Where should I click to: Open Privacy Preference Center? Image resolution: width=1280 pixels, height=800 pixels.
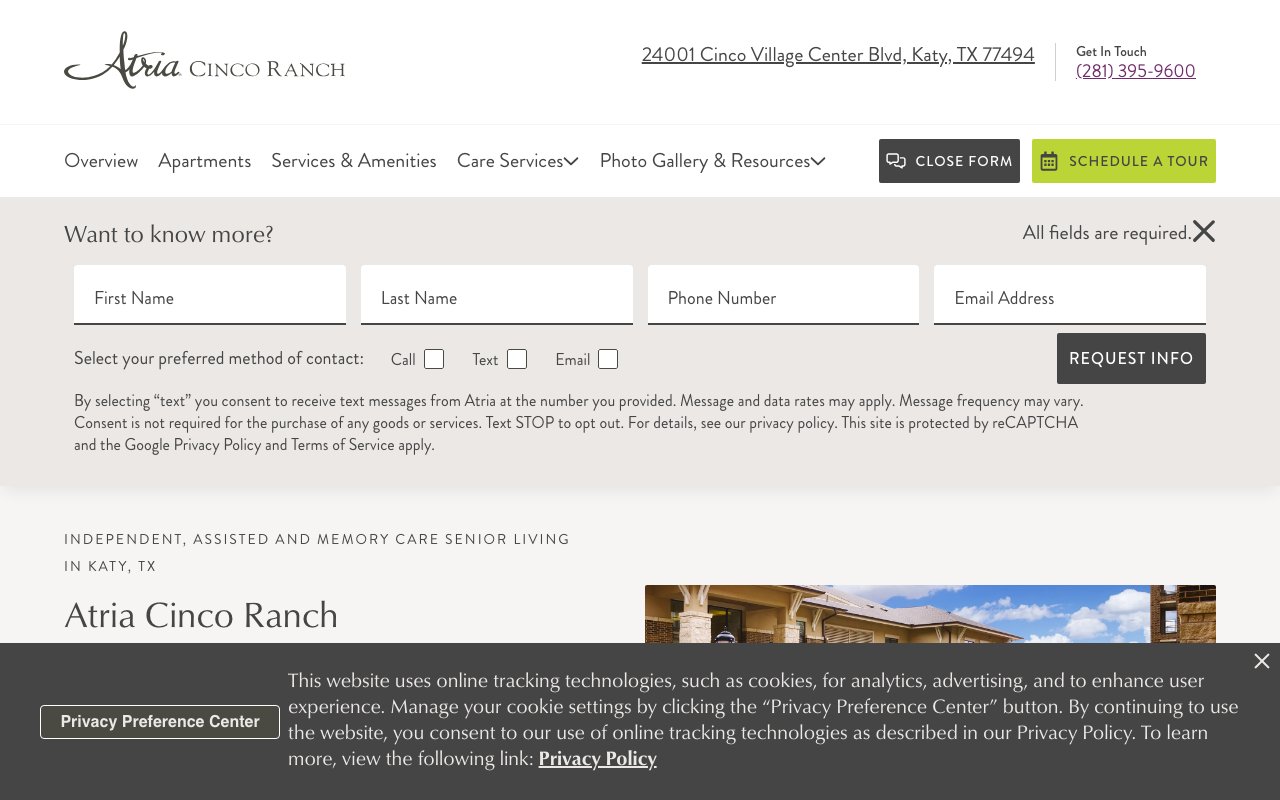[160, 722]
